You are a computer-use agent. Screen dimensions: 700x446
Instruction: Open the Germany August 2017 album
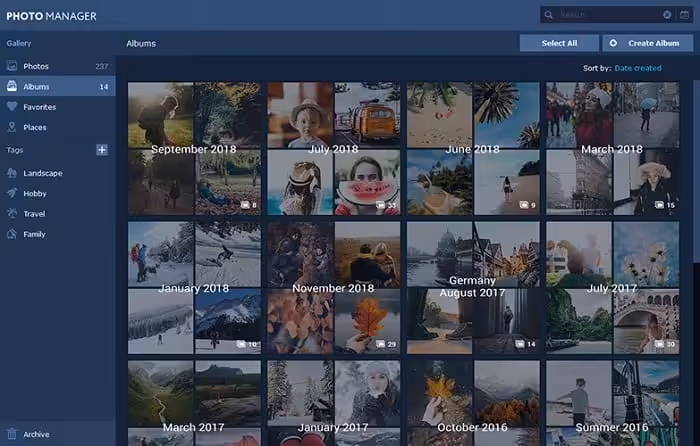click(x=472, y=288)
